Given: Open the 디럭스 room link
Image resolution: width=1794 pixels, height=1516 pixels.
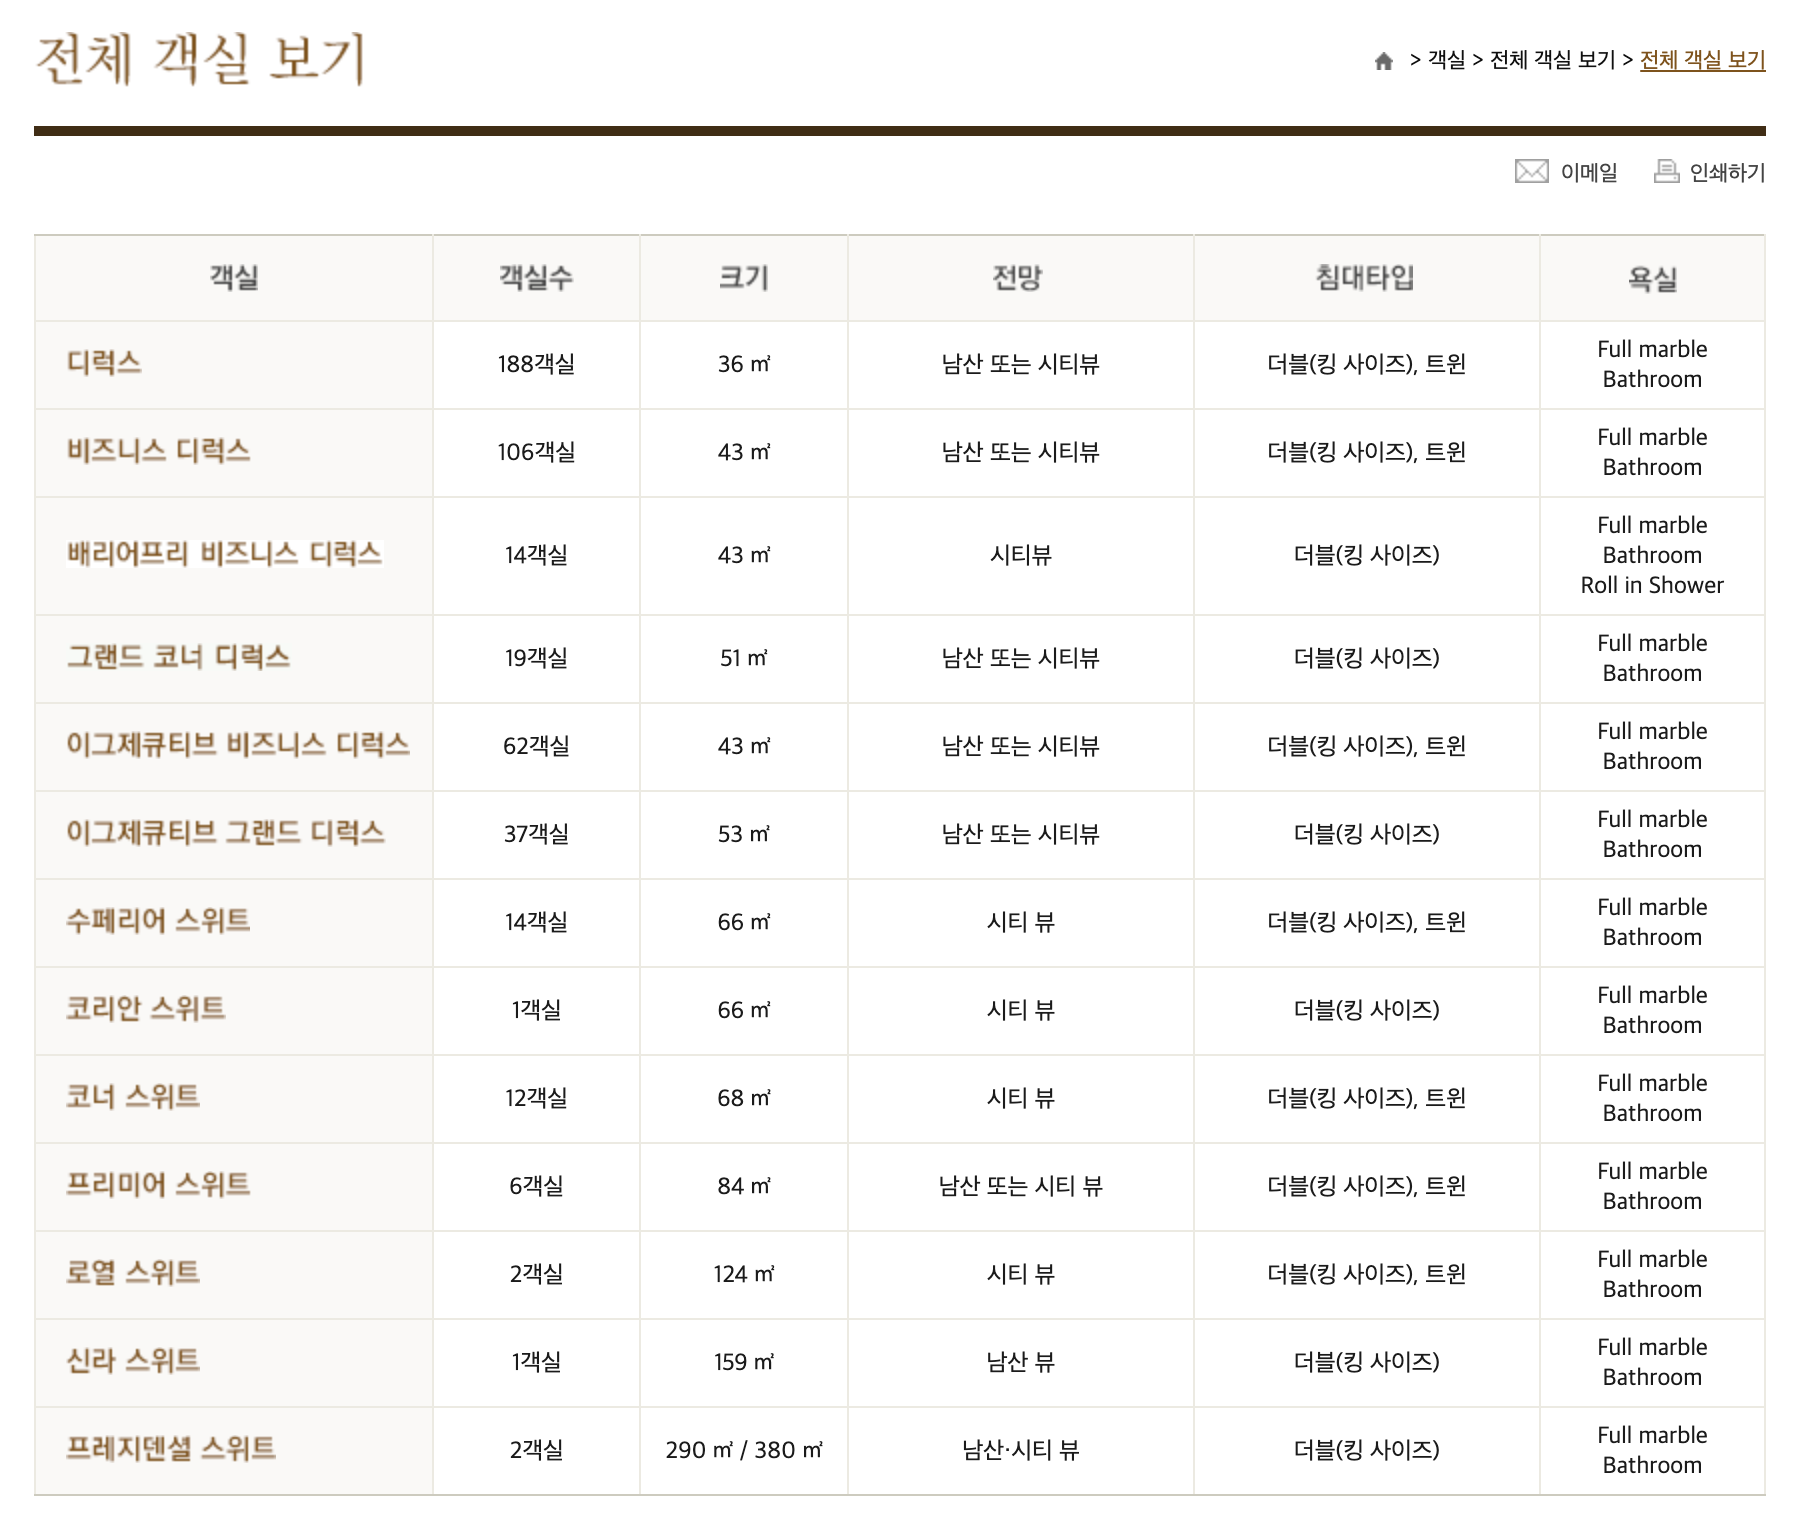Looking at the screenshot, I should (104, 362).
